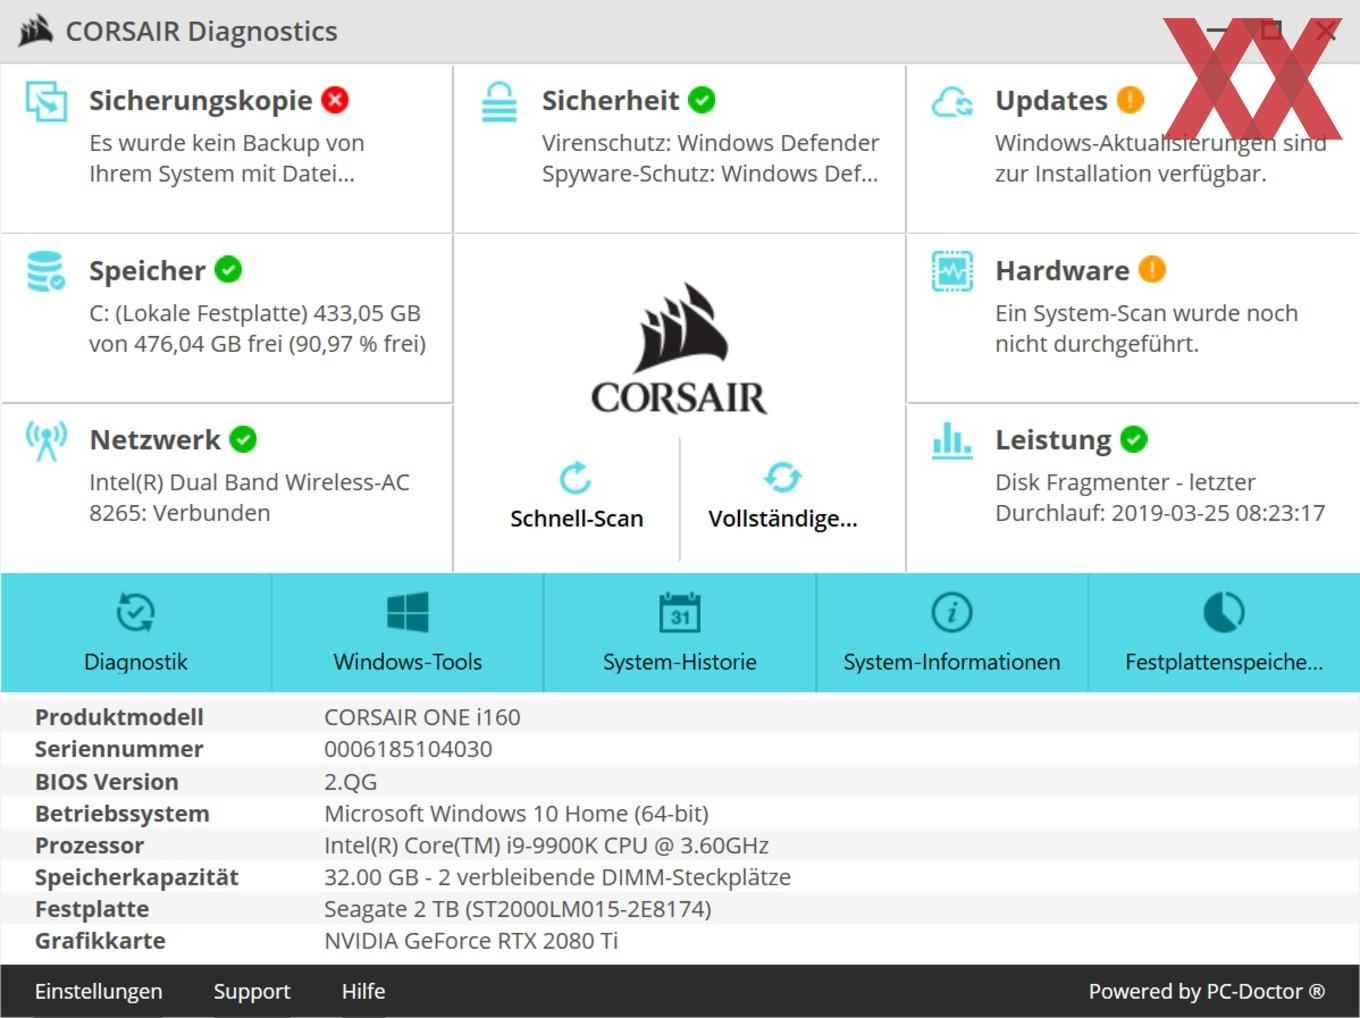The width and height of the screenshot is (1360, 1018).
Task: Click the green check next to Netzwerk
Action: [243, 439]
